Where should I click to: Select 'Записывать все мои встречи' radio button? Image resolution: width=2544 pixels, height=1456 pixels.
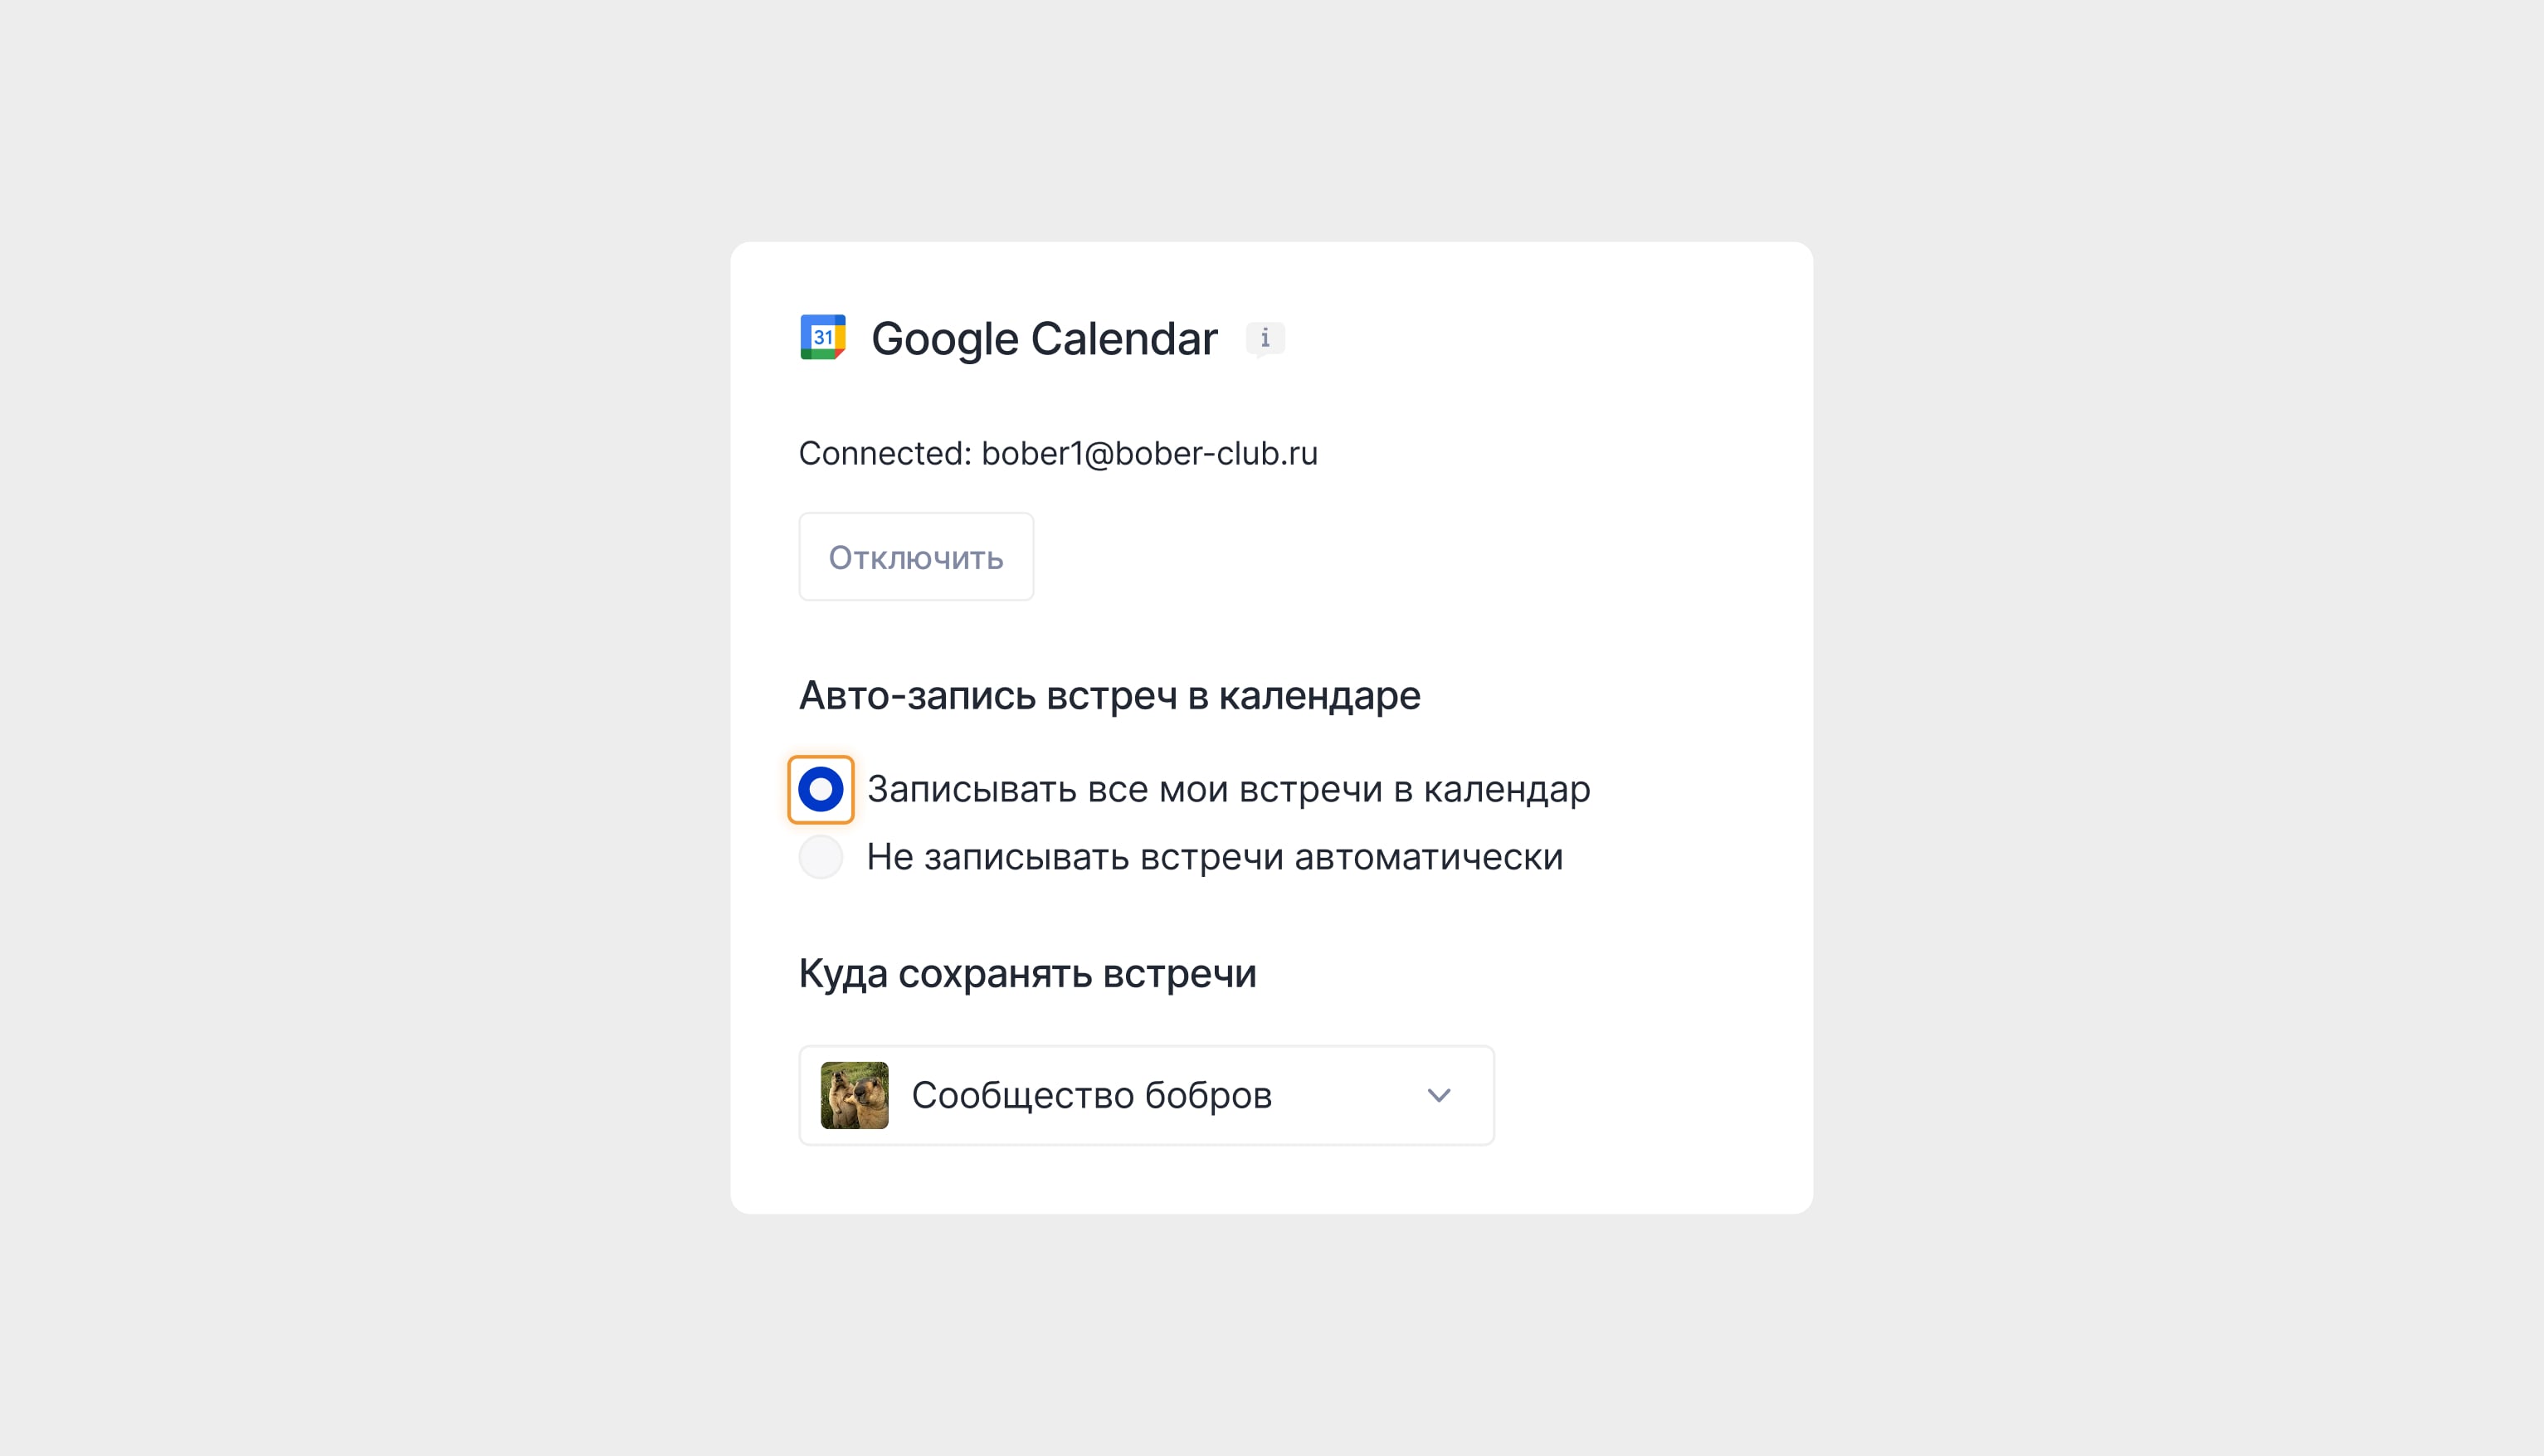tap(820, 790)
